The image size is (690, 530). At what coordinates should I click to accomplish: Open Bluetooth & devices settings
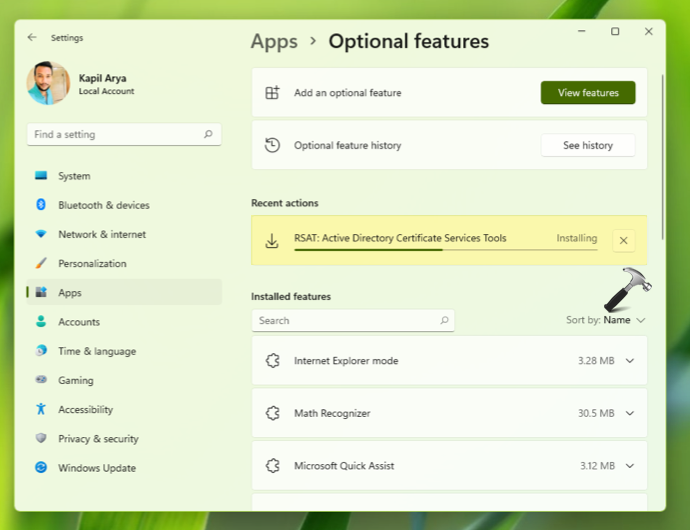(103, 205)
